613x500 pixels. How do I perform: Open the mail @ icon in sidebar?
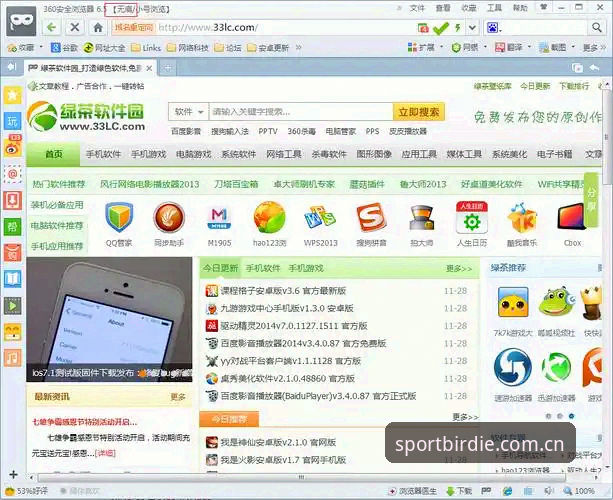(13, 174)
